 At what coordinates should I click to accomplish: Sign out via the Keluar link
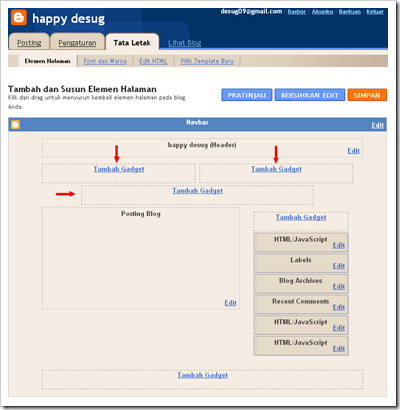pos(375,12)
